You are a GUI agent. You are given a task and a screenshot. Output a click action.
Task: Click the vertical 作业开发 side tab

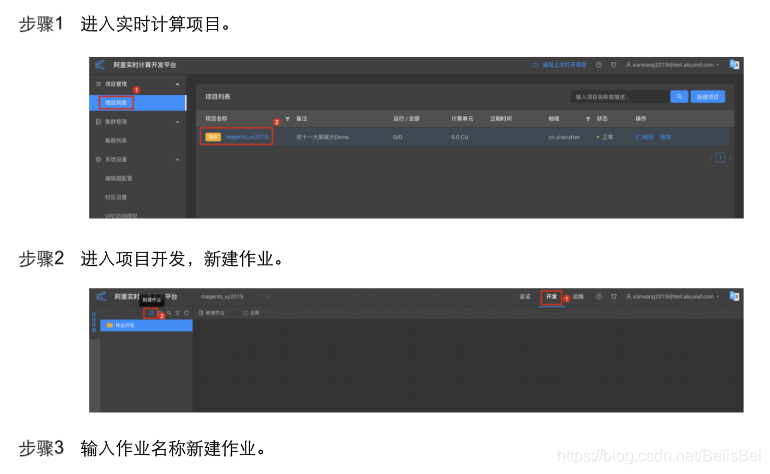[94, 322]
